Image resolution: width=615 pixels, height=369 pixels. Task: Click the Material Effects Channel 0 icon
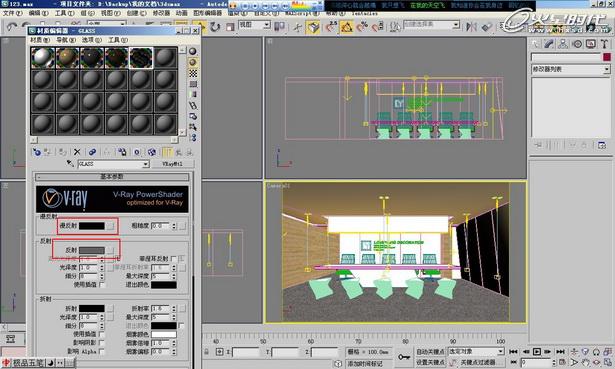(137, 152)
